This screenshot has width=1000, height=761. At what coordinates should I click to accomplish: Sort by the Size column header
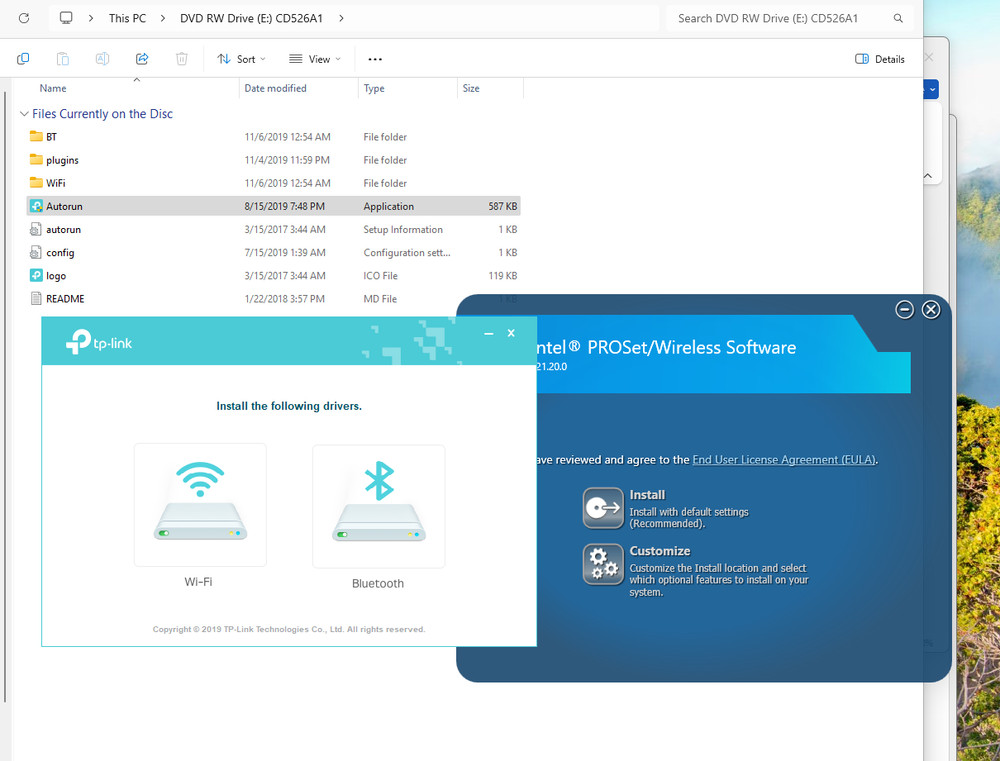471,88
